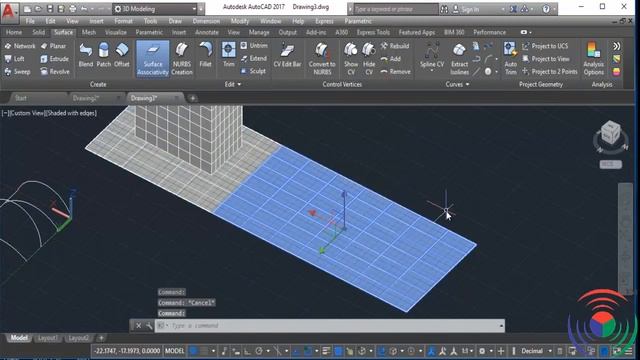Click Show CV
This screenshot has width=640, height=360.
(351, 59)
